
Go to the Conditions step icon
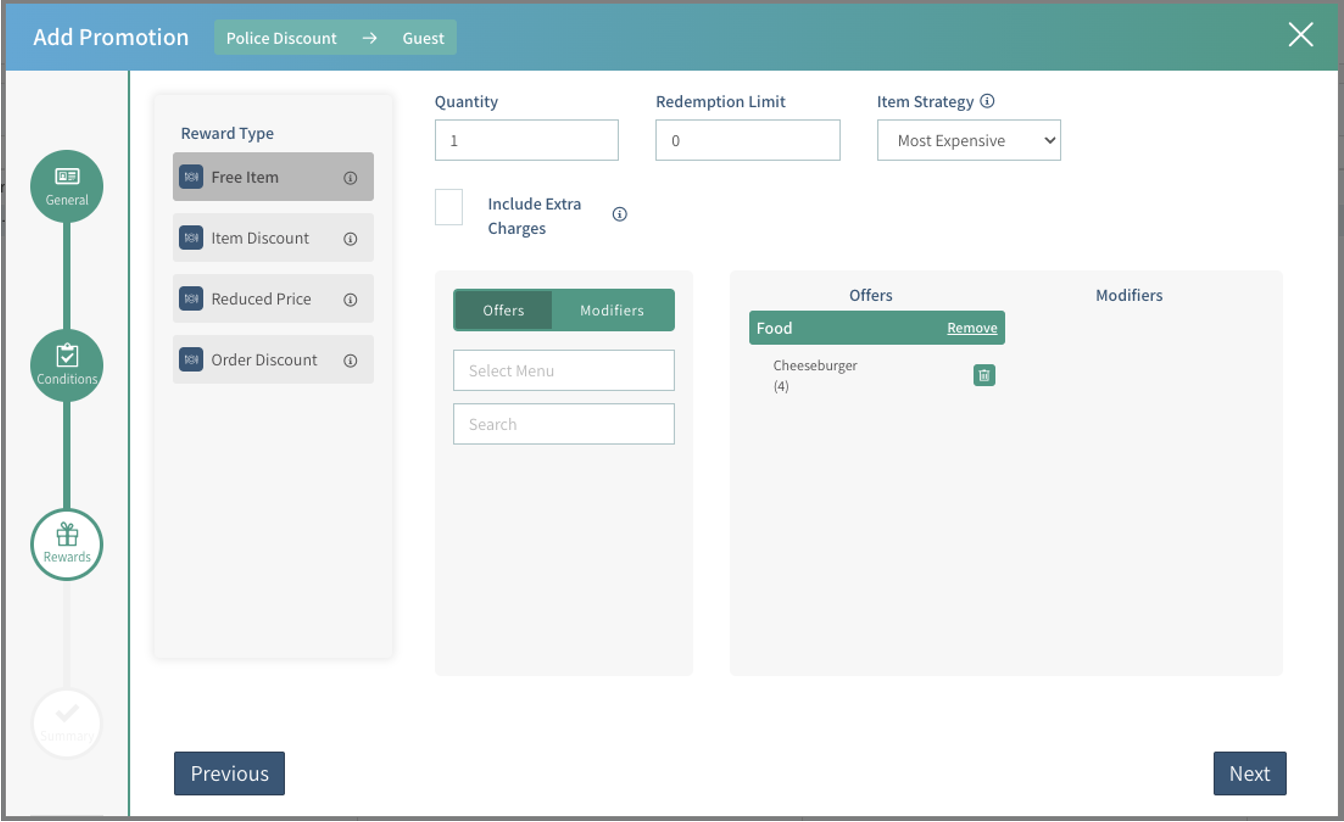pos(67,365)
